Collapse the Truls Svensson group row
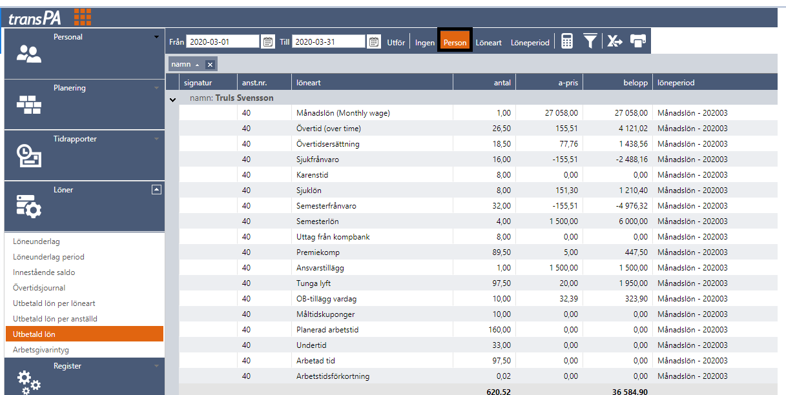 pyautogui.click(x=173, y=99)
